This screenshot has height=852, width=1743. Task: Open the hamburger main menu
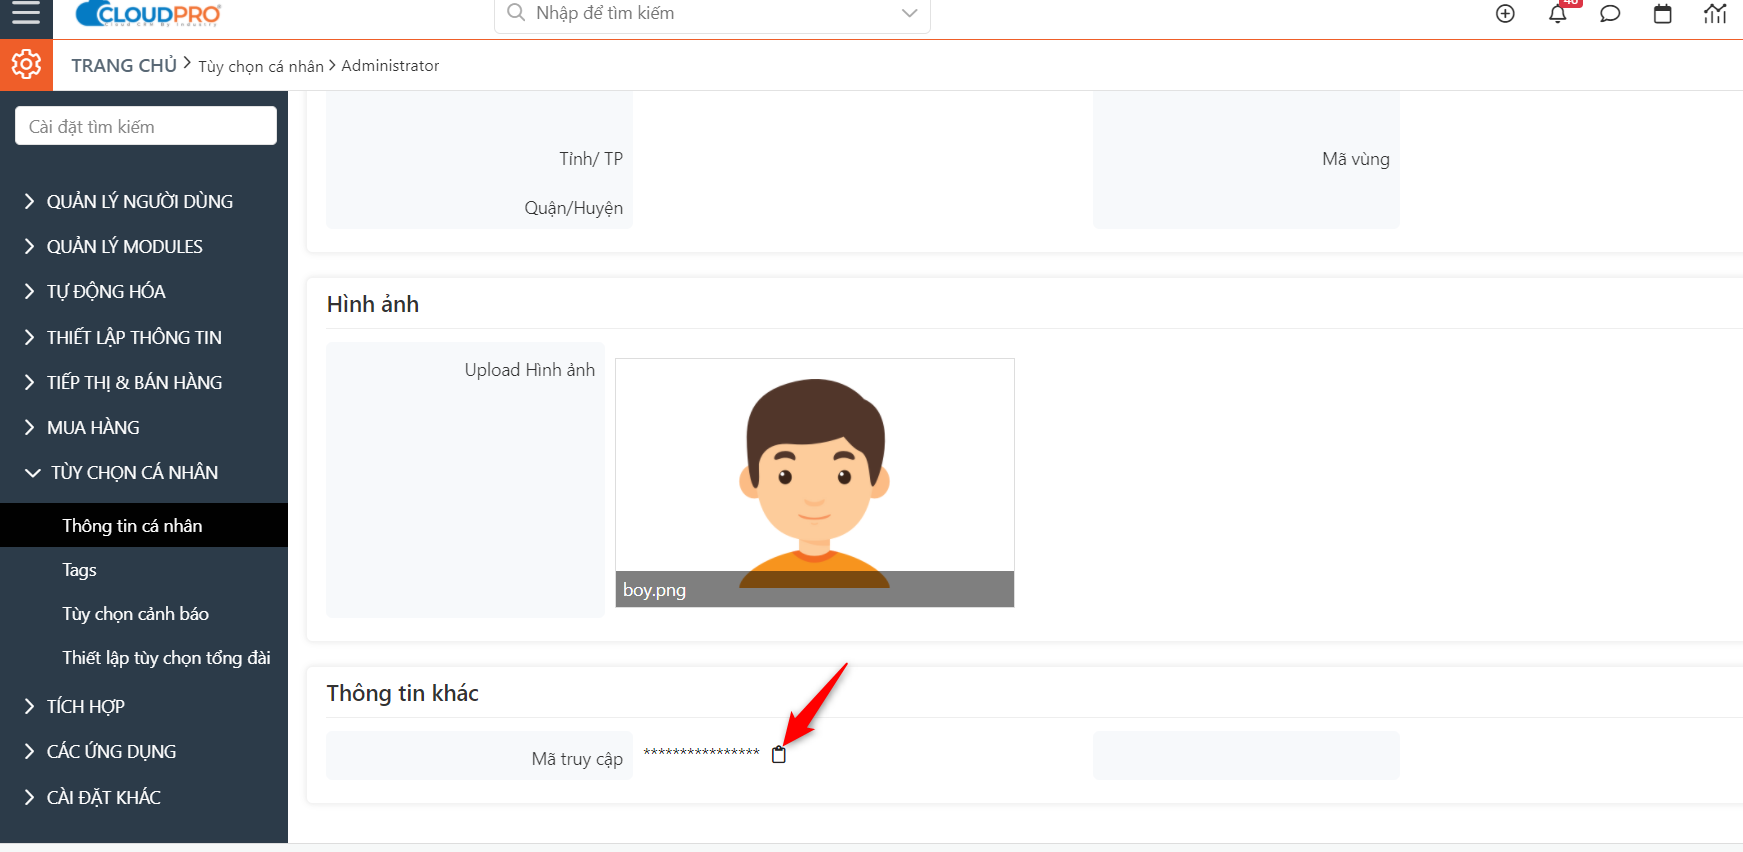coord(26,13)
